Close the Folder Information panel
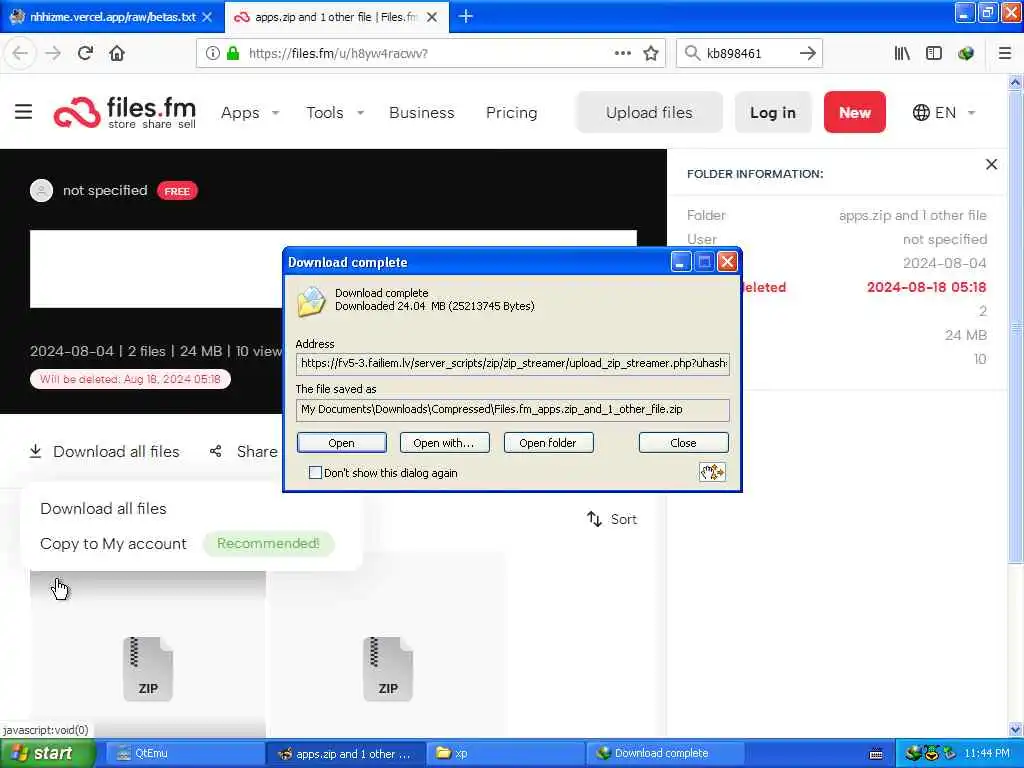The width and height of the screenshot is (1024, 768). (991, 164)
